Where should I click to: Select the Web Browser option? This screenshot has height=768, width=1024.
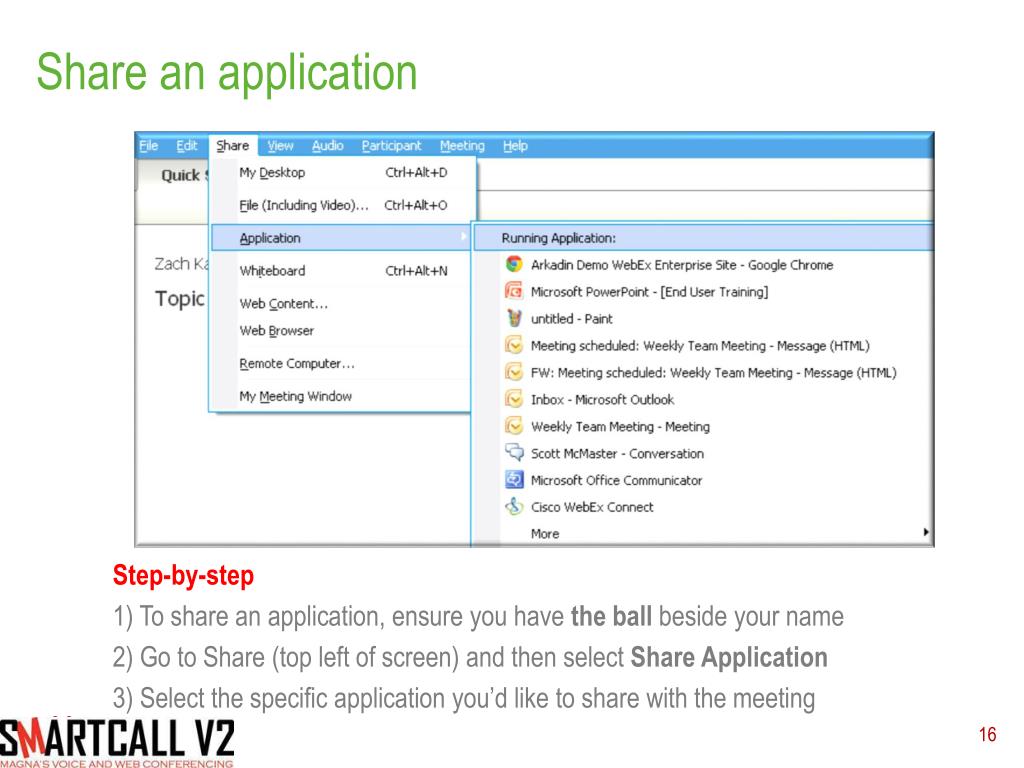pos(343,330)
